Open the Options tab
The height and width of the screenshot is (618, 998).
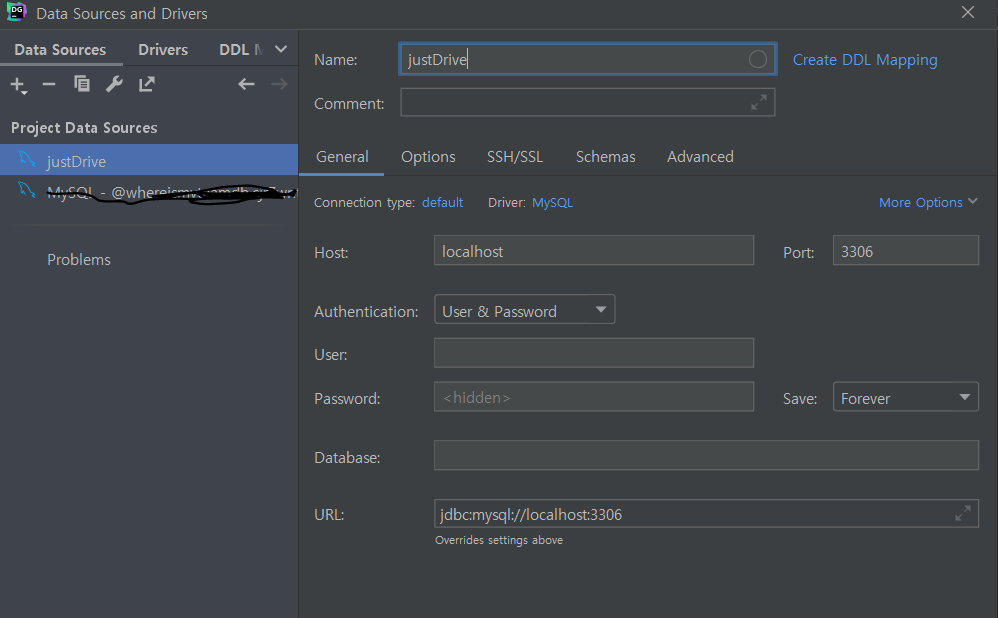click(428, 157)
